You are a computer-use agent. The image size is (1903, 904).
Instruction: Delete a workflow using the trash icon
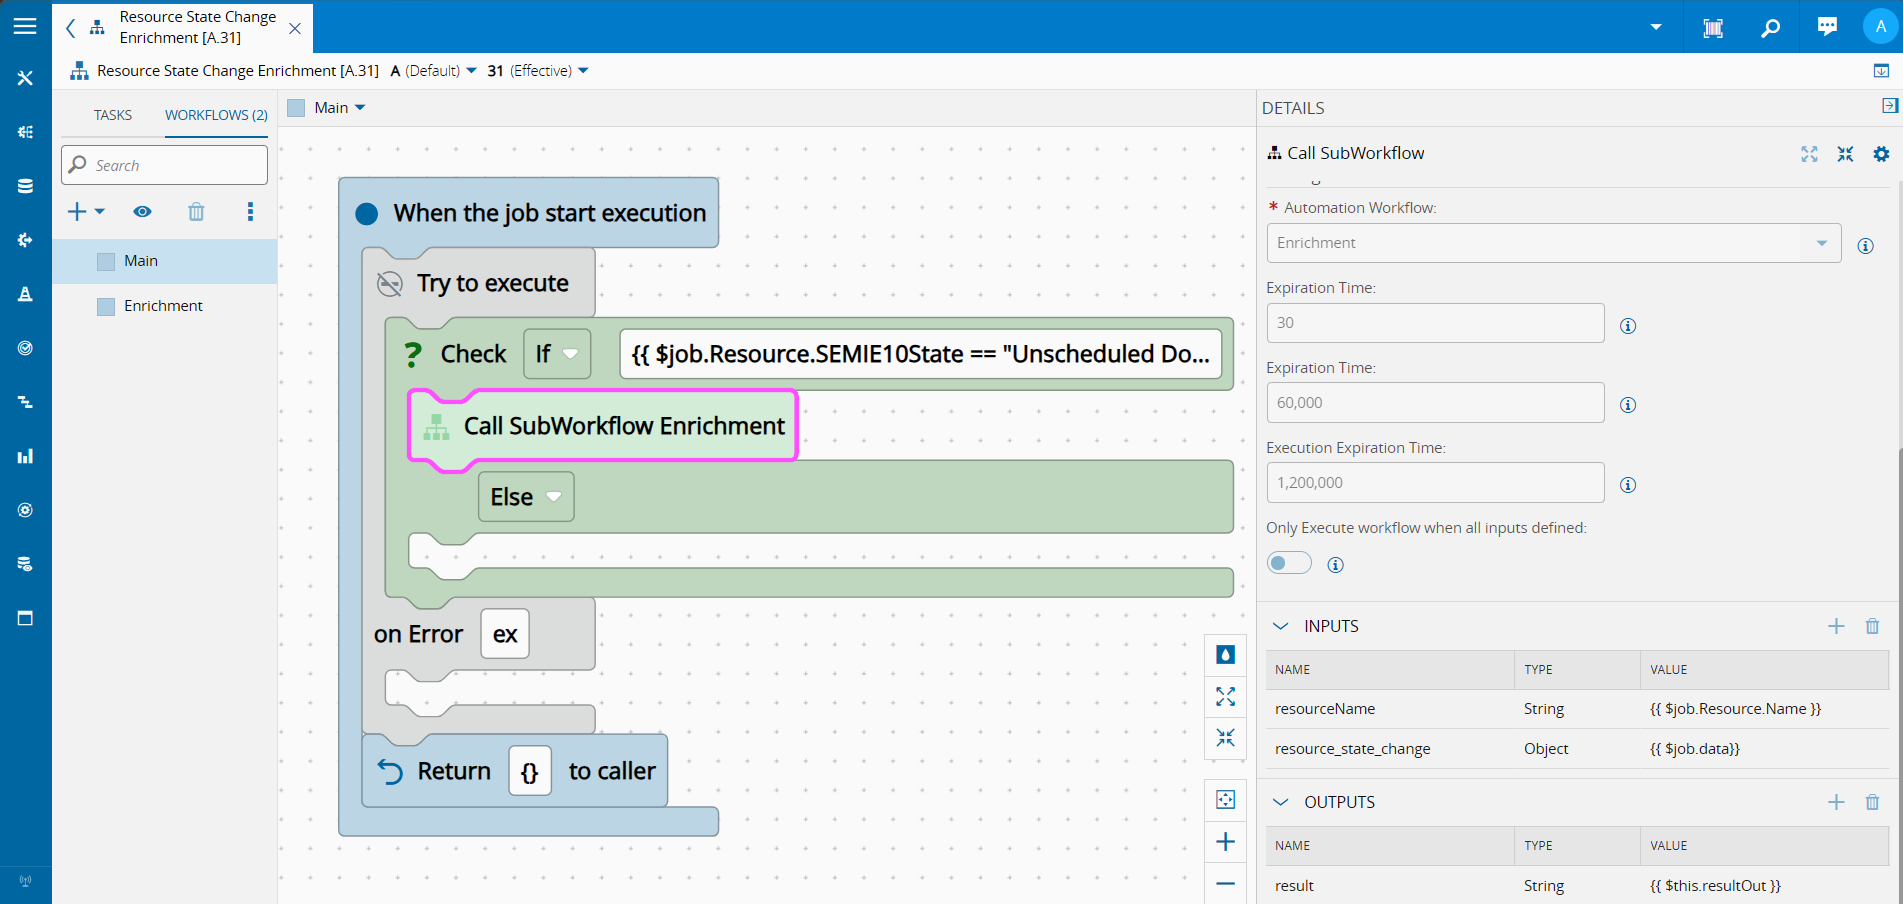tap(195, 211)
